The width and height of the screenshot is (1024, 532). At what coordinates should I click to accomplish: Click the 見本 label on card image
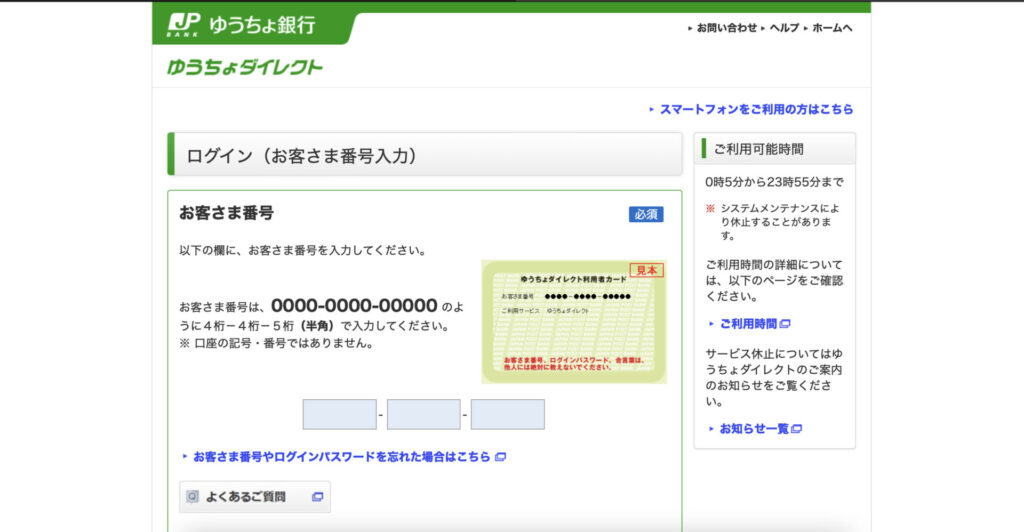click(647, 270)
